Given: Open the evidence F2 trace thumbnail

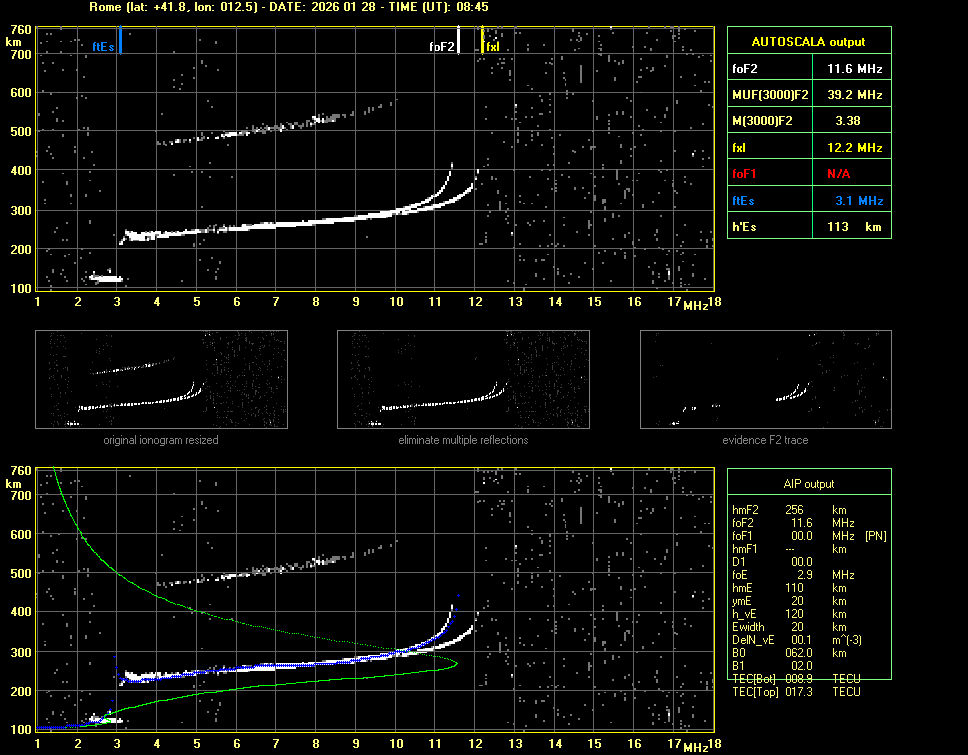Looking at the screenshot, I should point(765,379).
